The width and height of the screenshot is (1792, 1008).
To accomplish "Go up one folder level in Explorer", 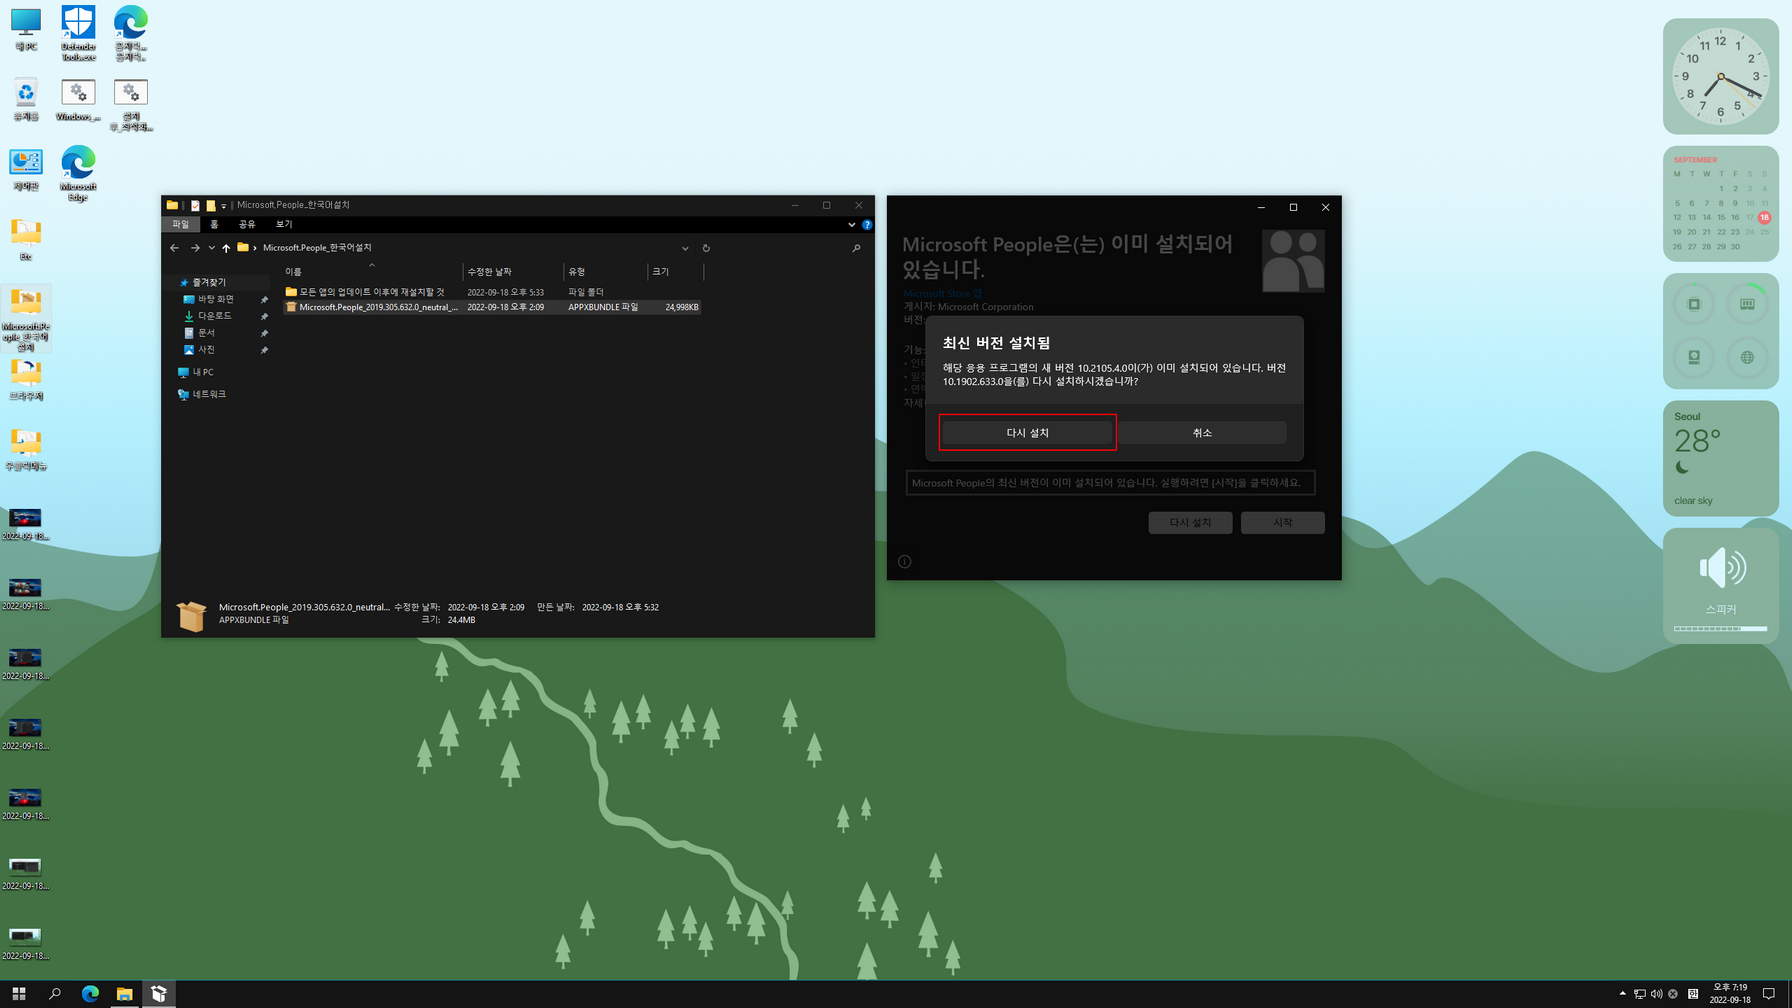I will (x=226, y=248).
